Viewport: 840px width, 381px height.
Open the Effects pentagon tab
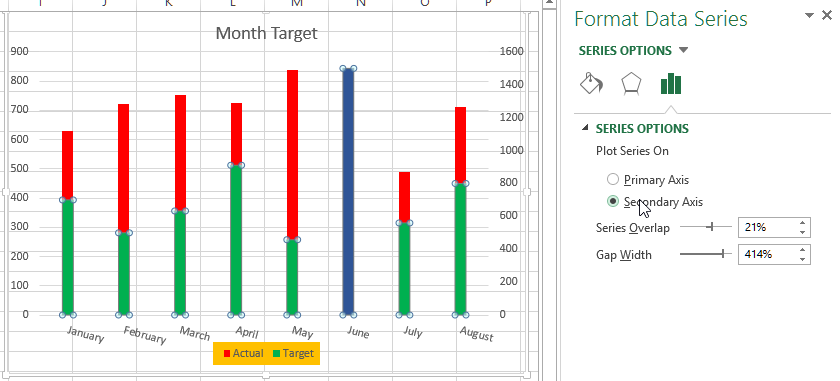tap(631, 84)
